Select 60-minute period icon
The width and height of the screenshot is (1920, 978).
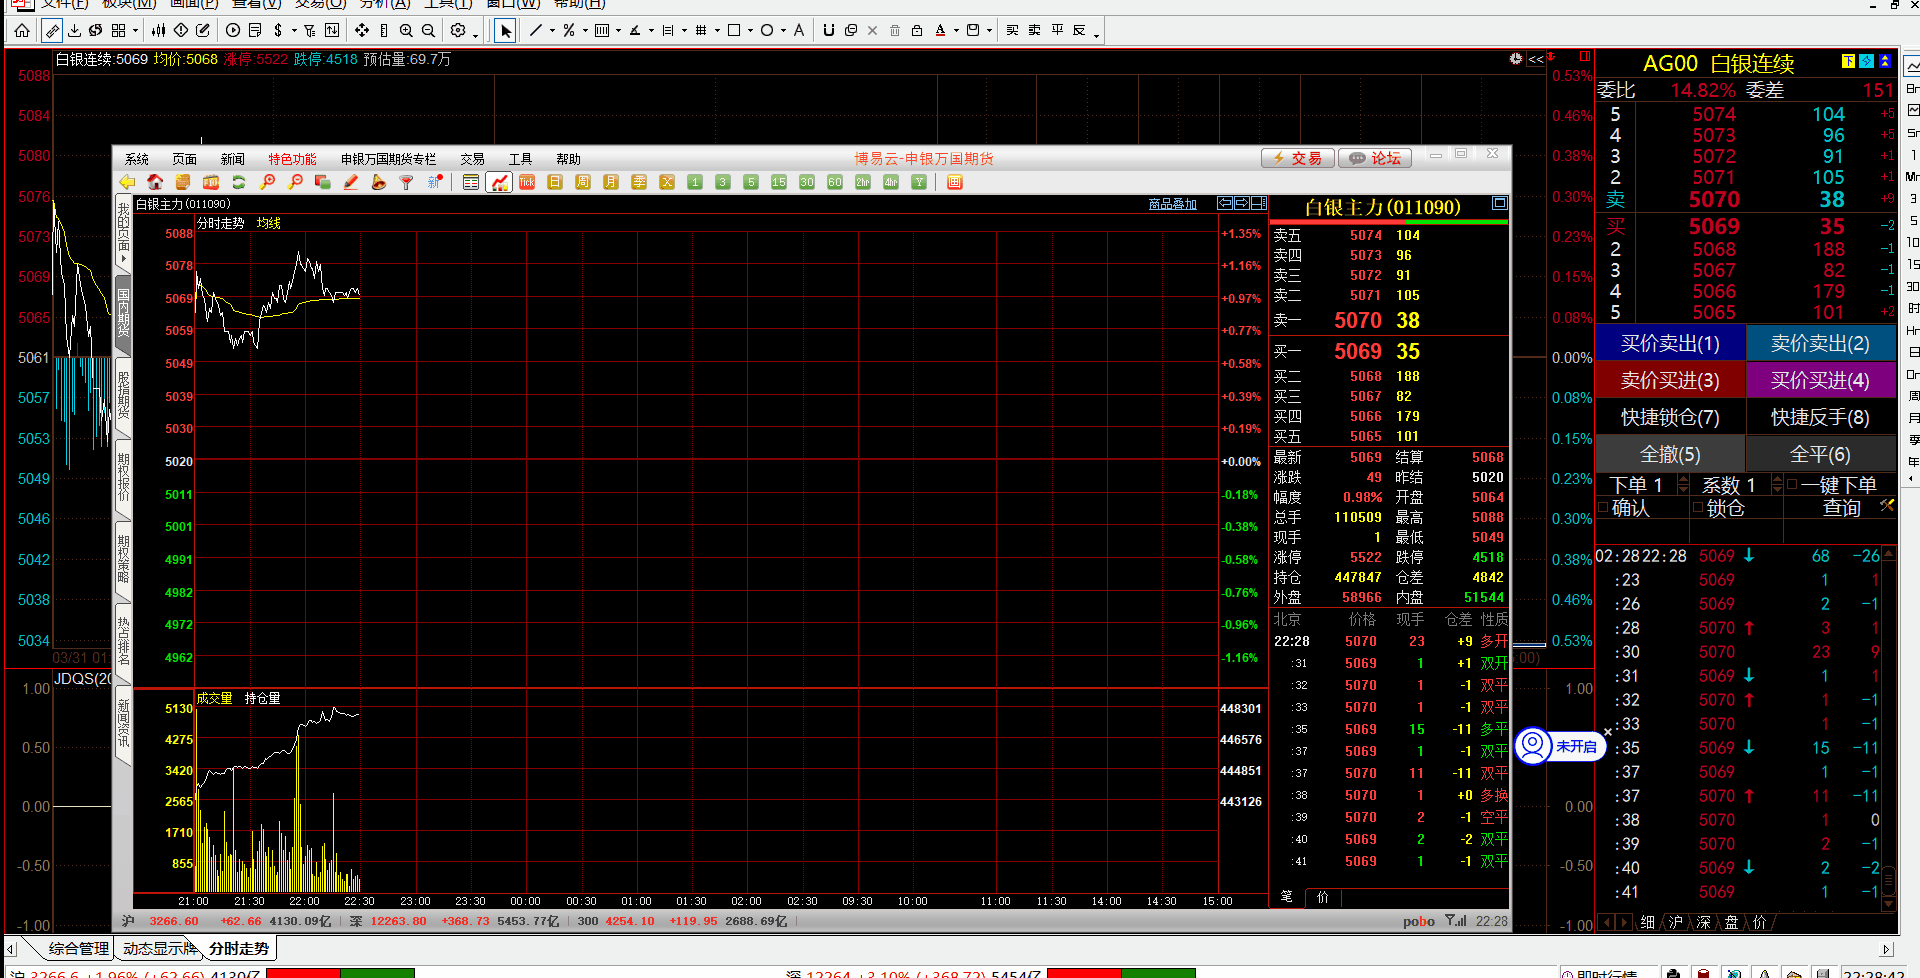point(835,182)
